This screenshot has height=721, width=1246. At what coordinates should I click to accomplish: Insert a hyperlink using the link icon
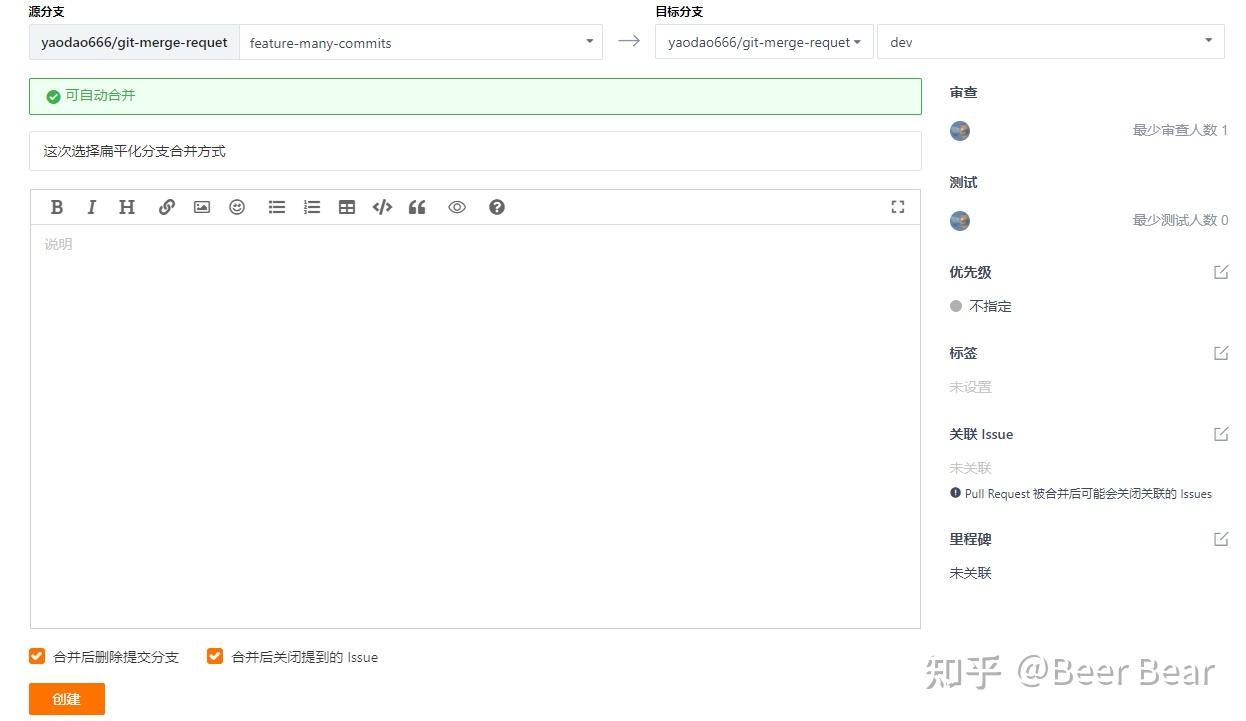coord(167,207)
